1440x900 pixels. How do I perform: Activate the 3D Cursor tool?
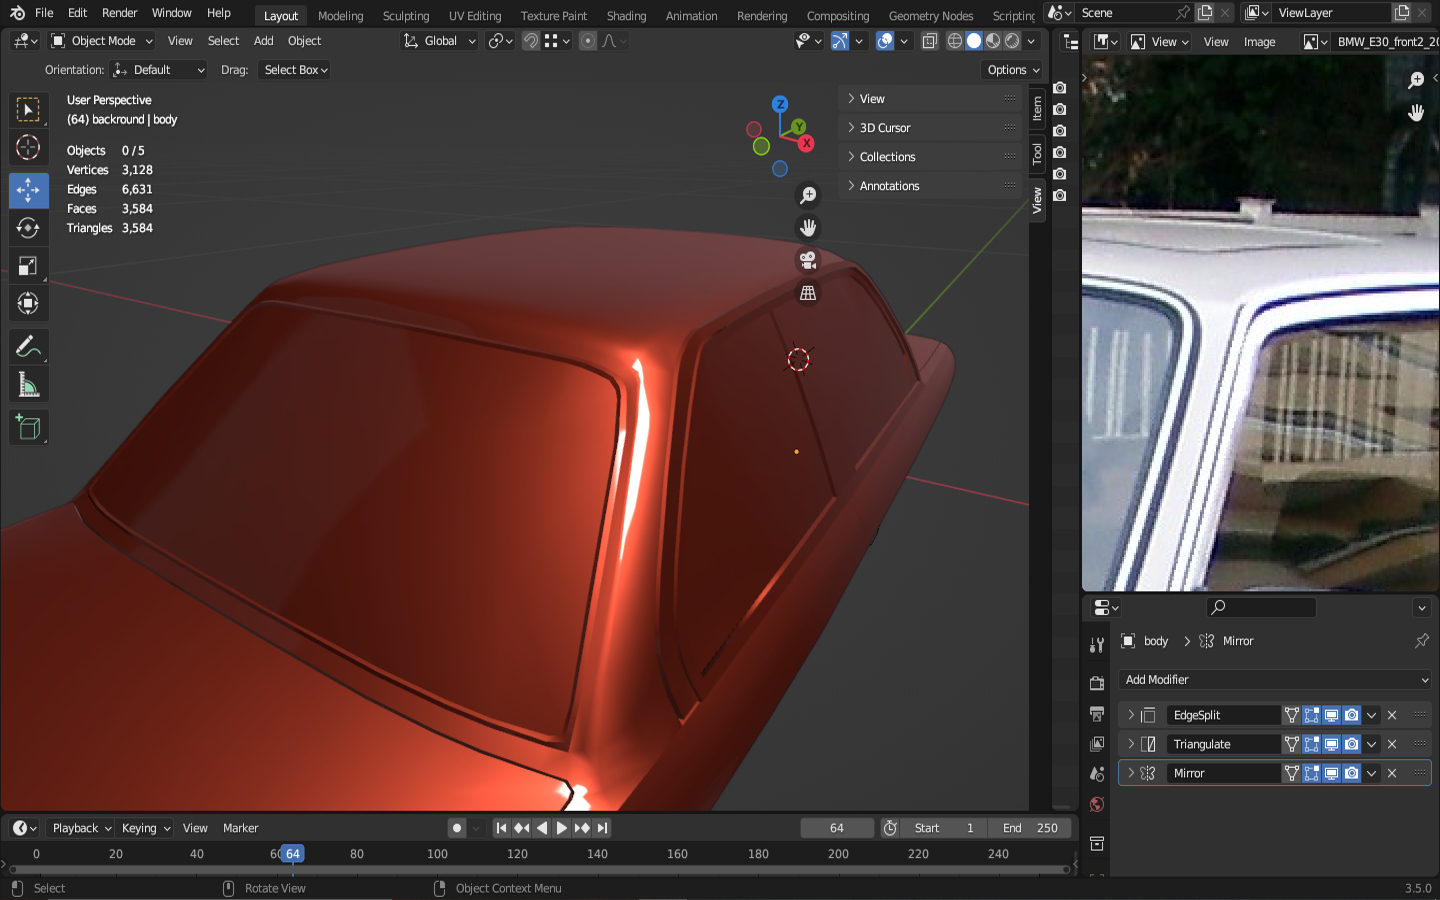pos(28,148)
